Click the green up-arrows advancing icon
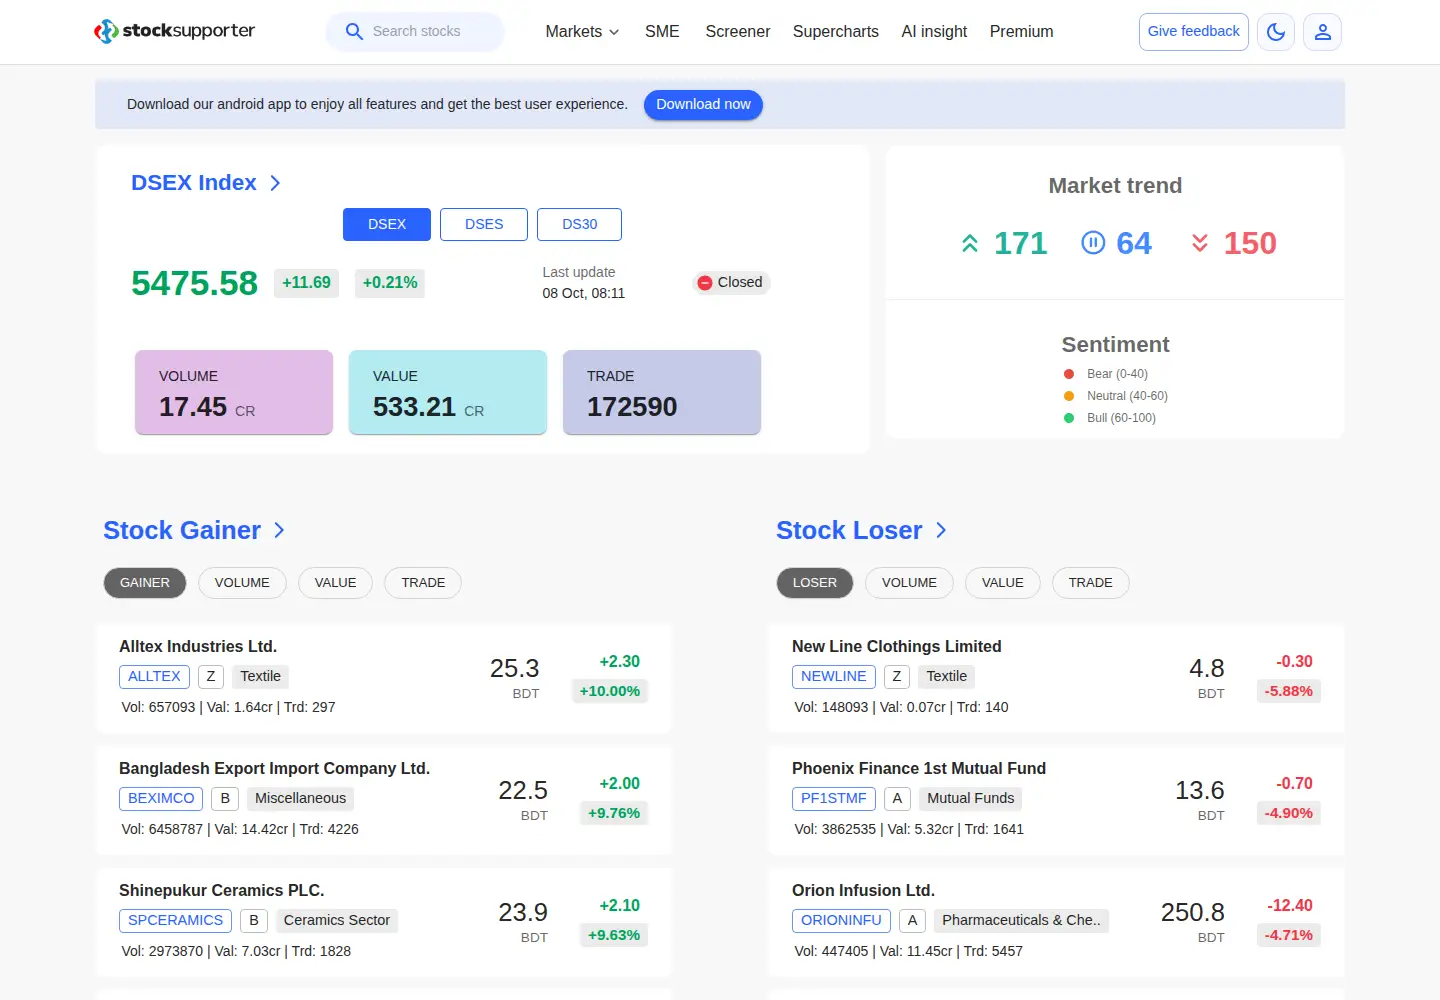The height and width of the screenshot is (1000, 1440). tap(970, 243)
